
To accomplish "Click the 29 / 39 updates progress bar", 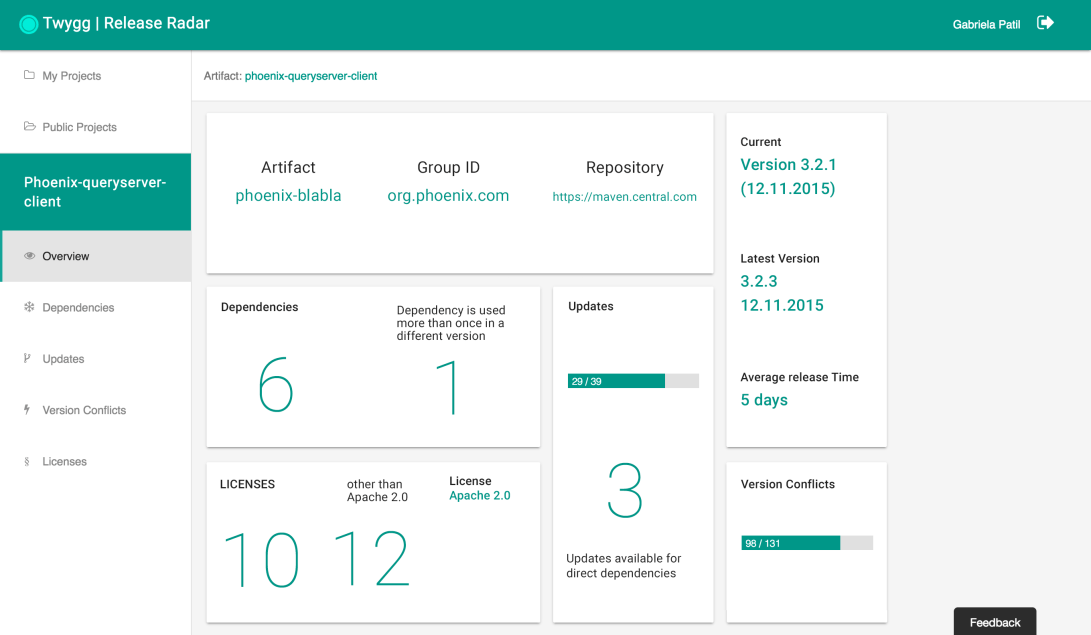I will point(633,381).
